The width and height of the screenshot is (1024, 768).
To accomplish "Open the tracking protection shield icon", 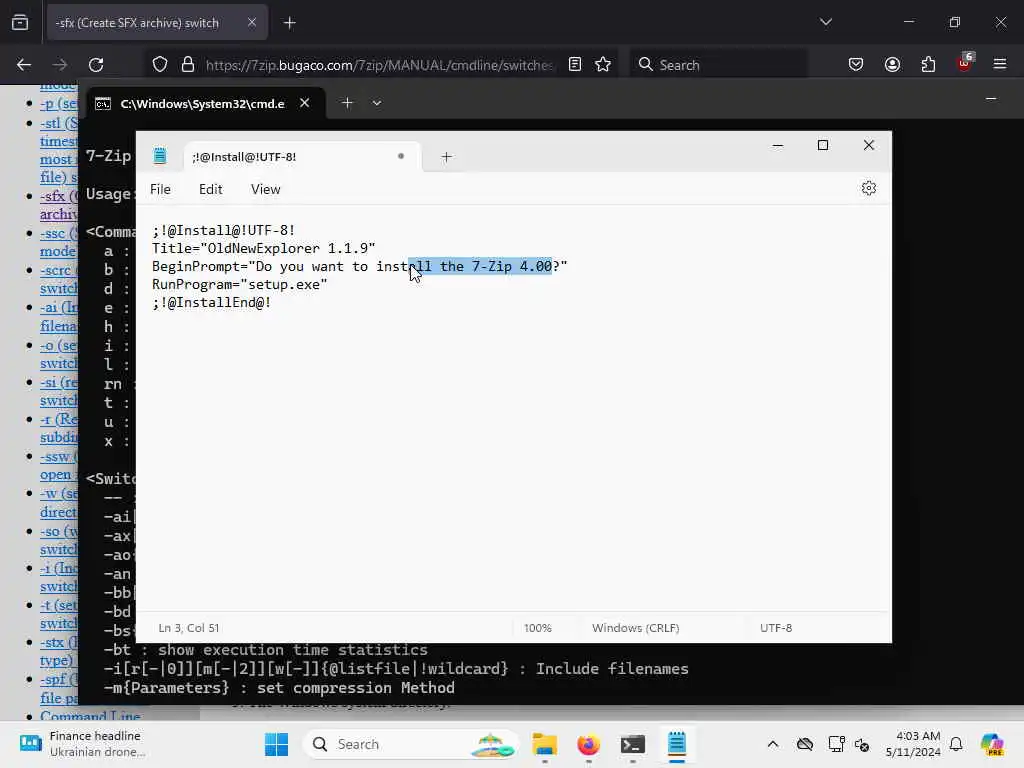I will 160,65.
